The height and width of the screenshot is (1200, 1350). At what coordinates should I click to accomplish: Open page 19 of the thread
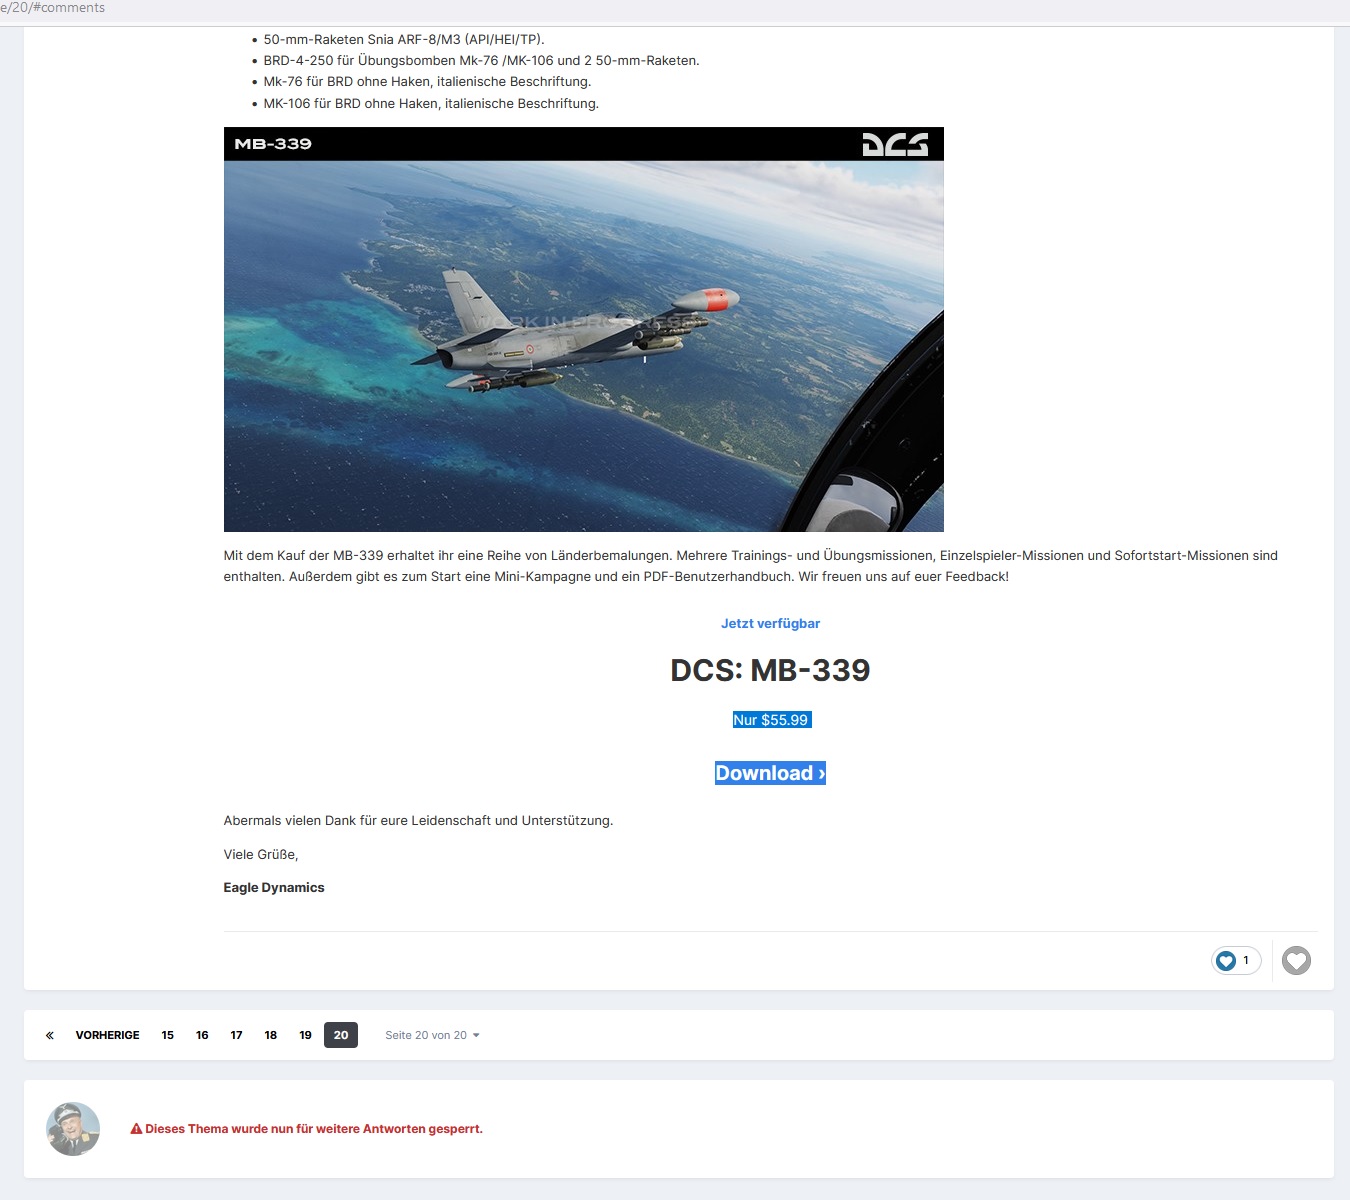pyautogui.click(x=305, y=1035)
